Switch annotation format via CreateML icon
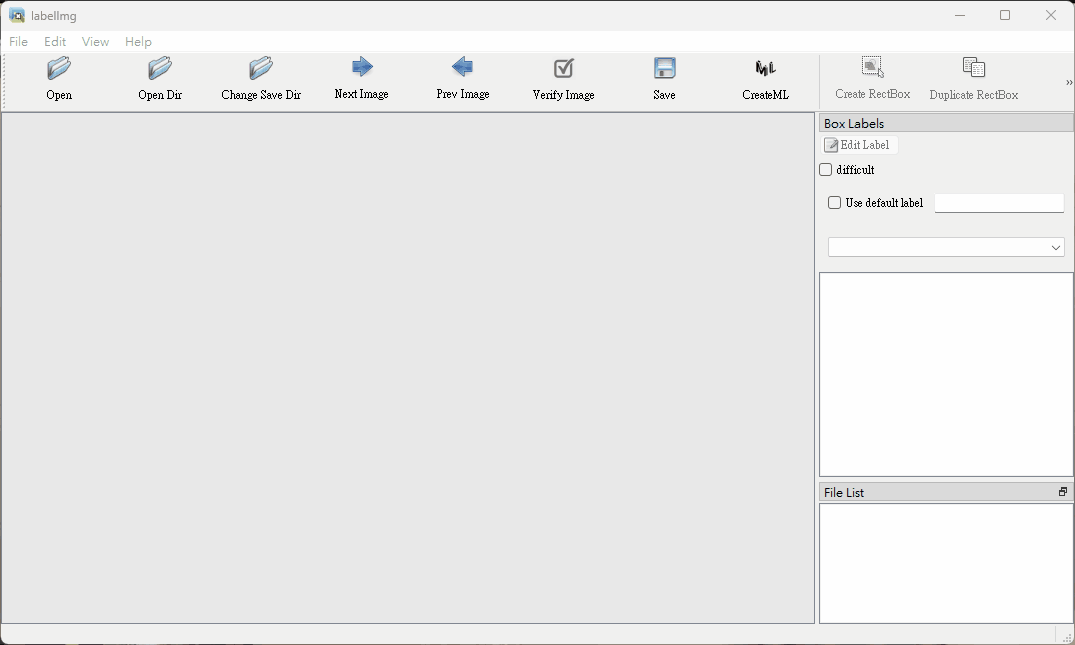Viewport: 1075px width, 645px height. pos(766,69)
